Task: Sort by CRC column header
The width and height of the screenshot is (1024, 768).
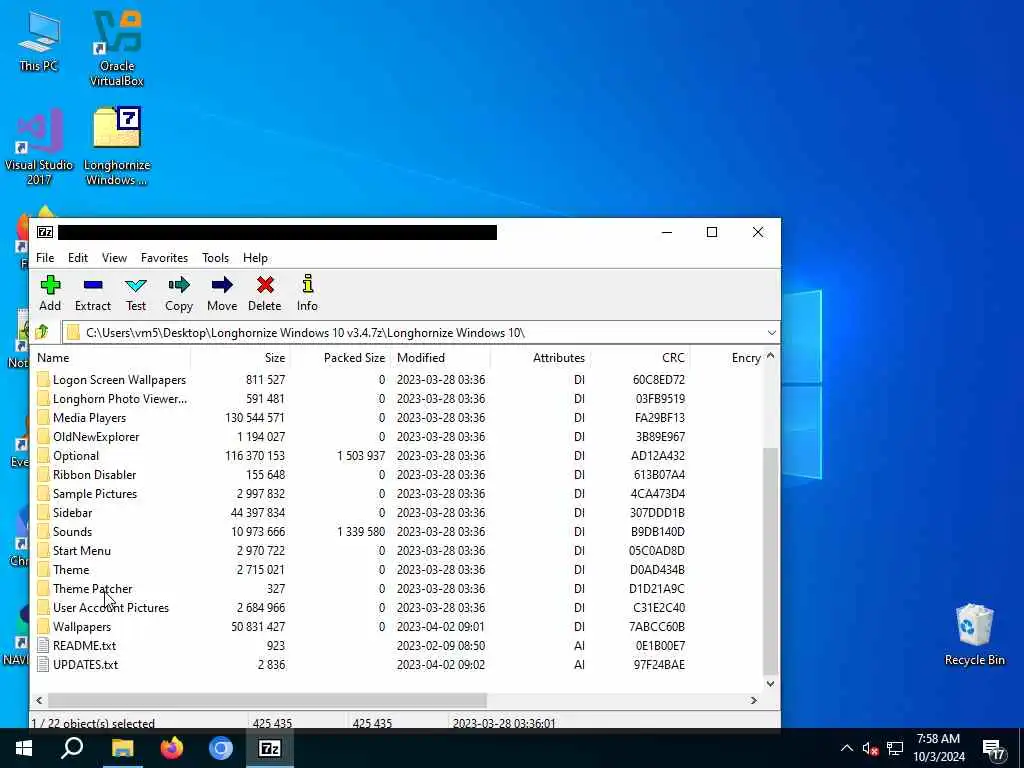Action: coord(640,358)
